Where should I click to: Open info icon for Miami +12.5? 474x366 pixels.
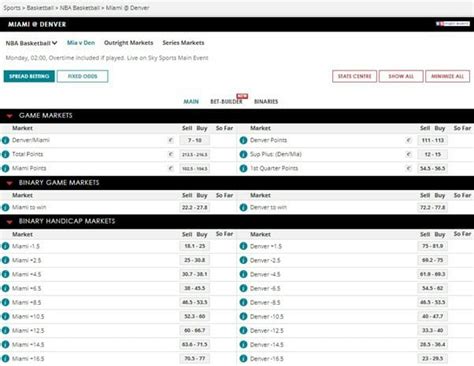[5, 330]
